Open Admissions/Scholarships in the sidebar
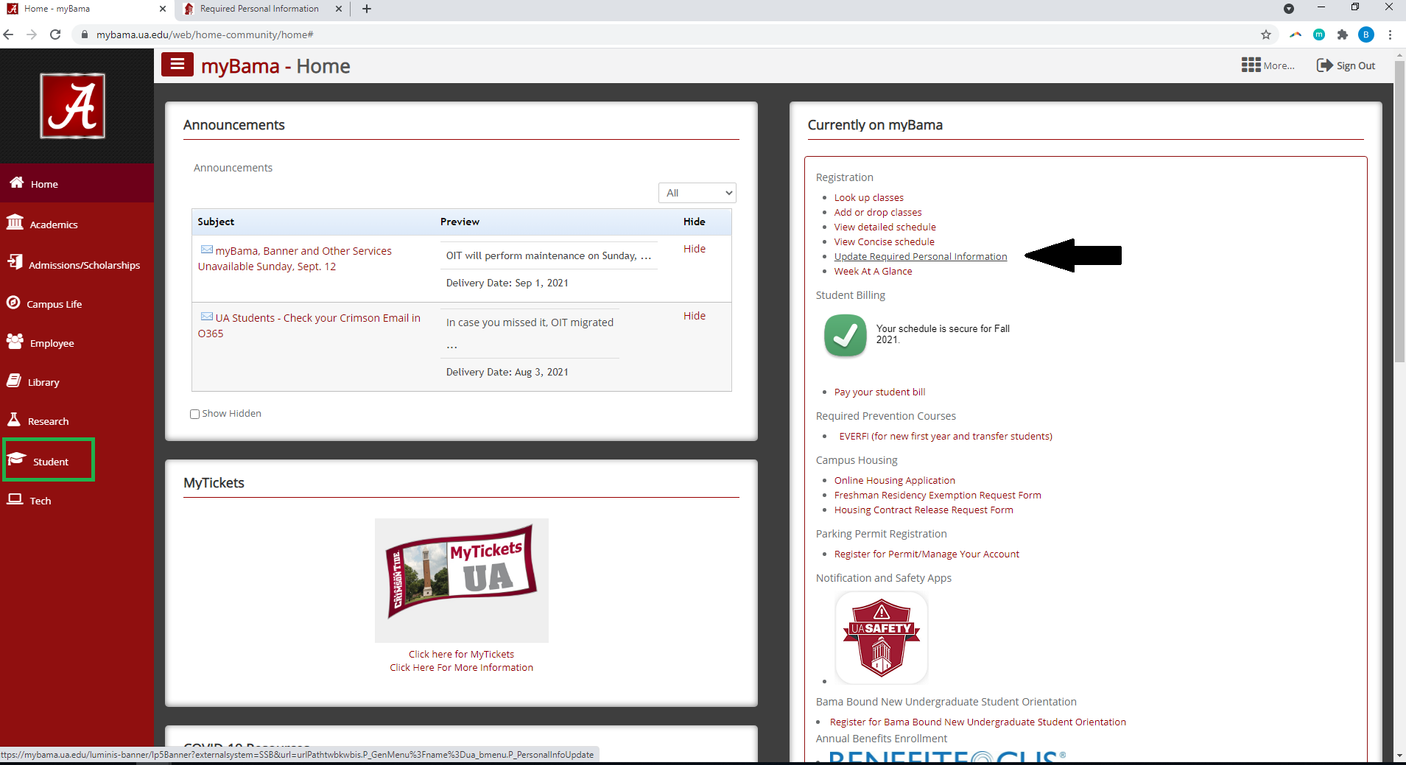 coord(84,265)
